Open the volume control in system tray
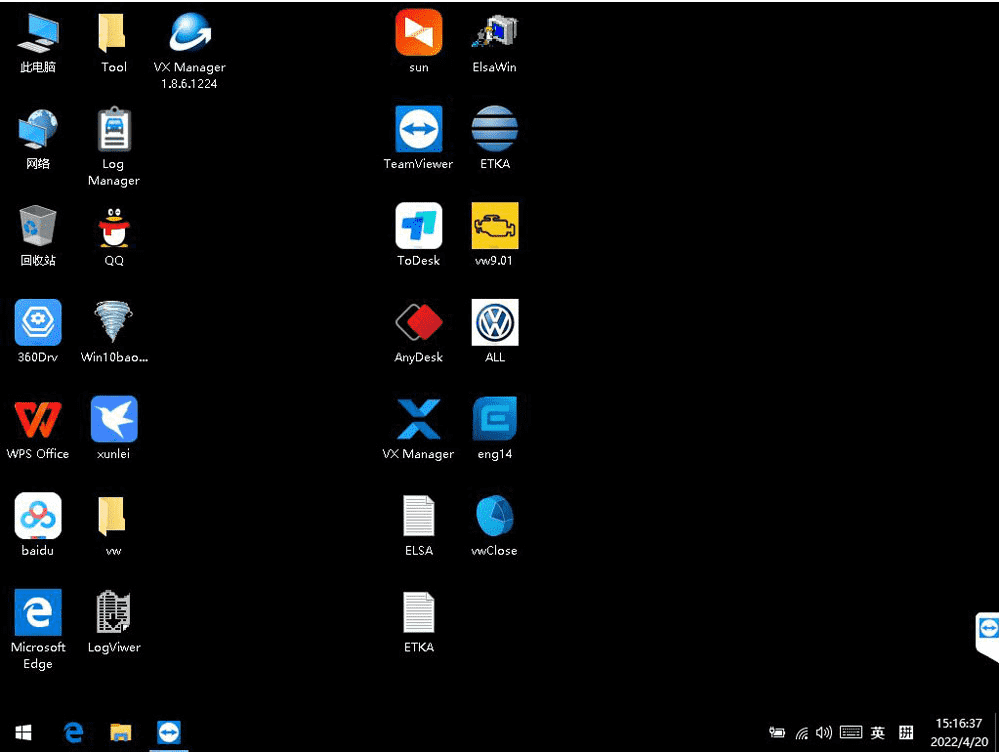Image resolution: width=999 pixels, height=752 pixels. point(824,733)
